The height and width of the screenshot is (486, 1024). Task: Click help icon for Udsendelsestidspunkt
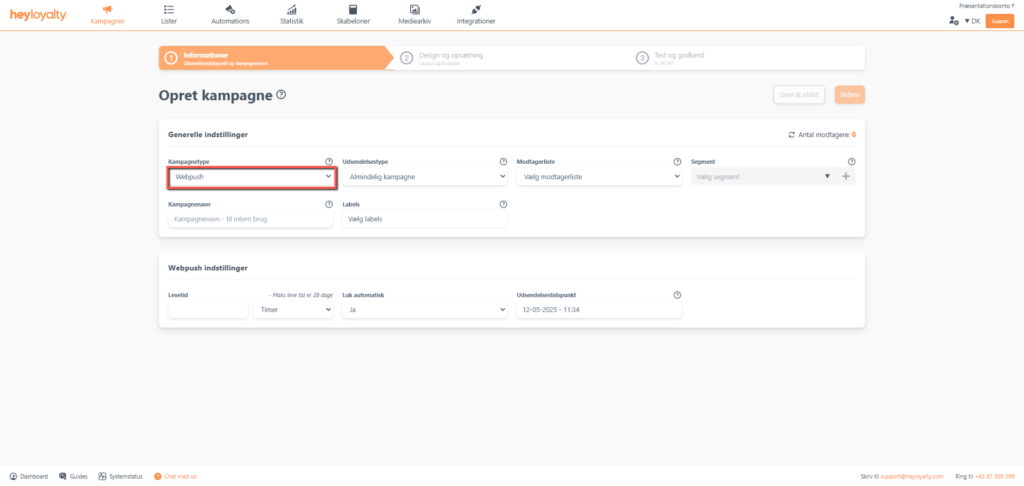coord(677,295)
